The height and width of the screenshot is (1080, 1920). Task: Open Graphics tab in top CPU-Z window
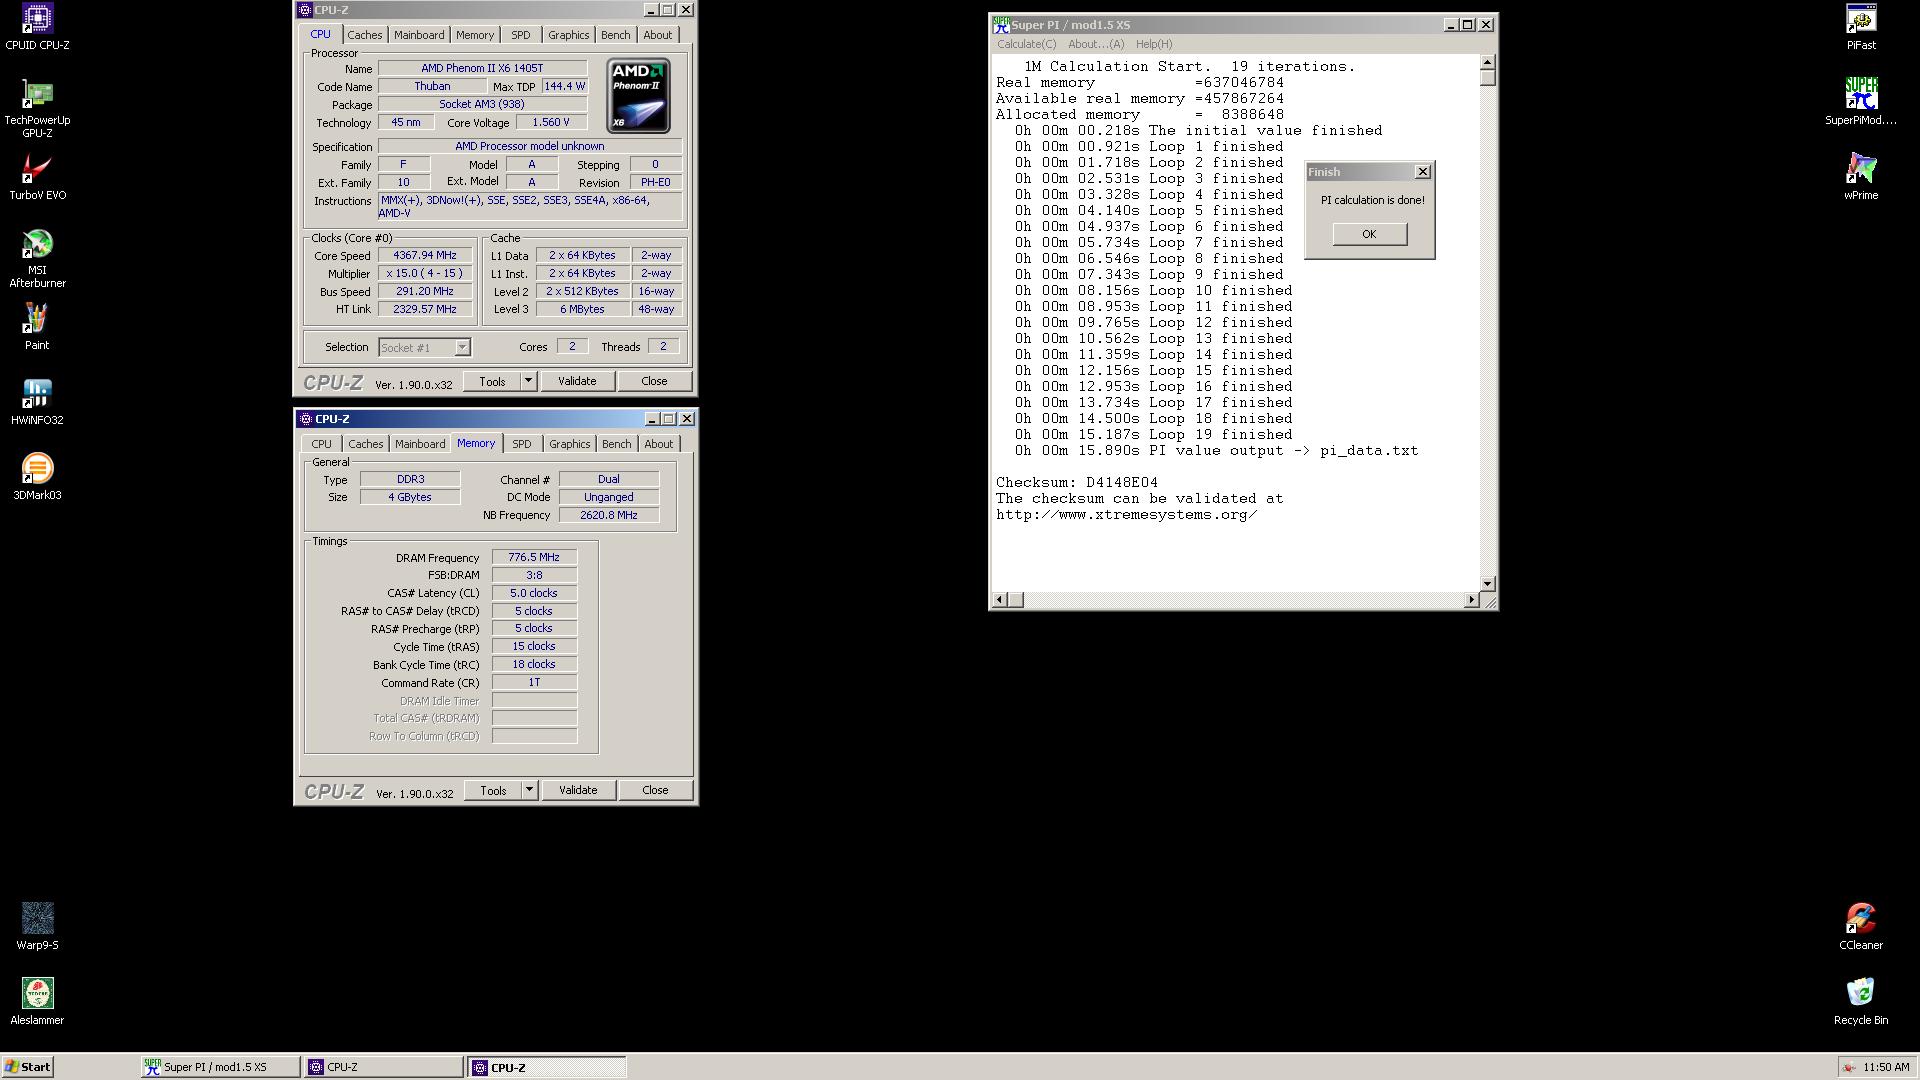(x=569, y=35)
